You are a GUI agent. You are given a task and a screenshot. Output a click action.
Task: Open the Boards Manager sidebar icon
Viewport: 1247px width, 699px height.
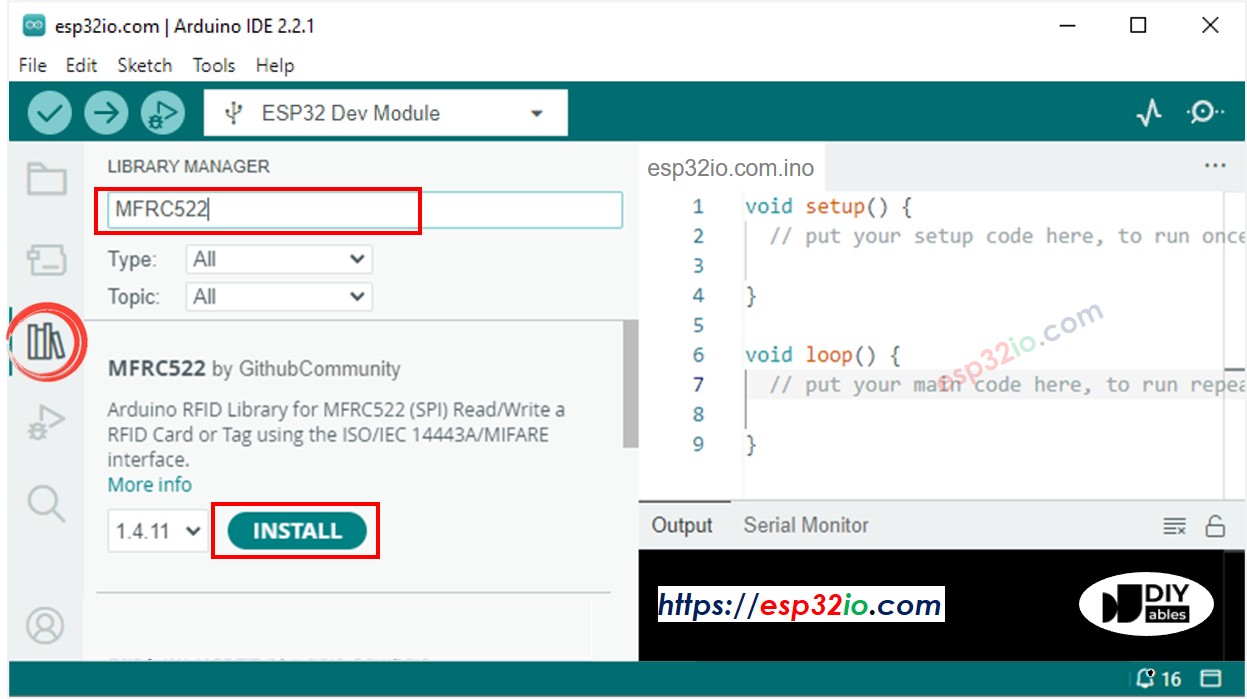46,258
